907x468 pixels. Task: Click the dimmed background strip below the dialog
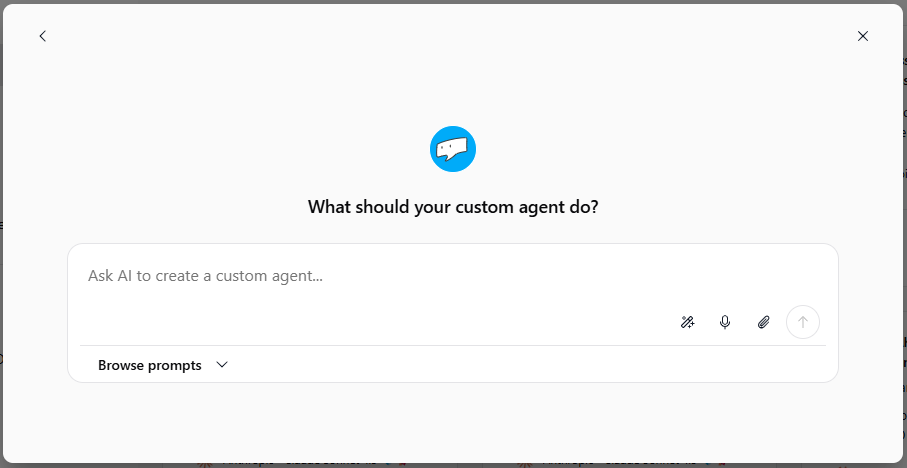click(x=453, y=465)
